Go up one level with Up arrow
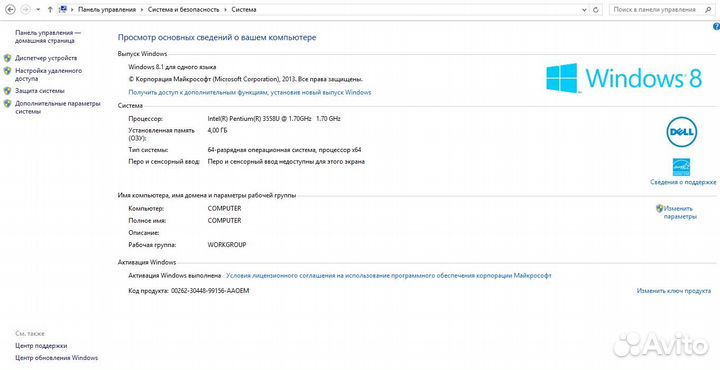This screenshot has height=370, width=720. click(50, 10)
